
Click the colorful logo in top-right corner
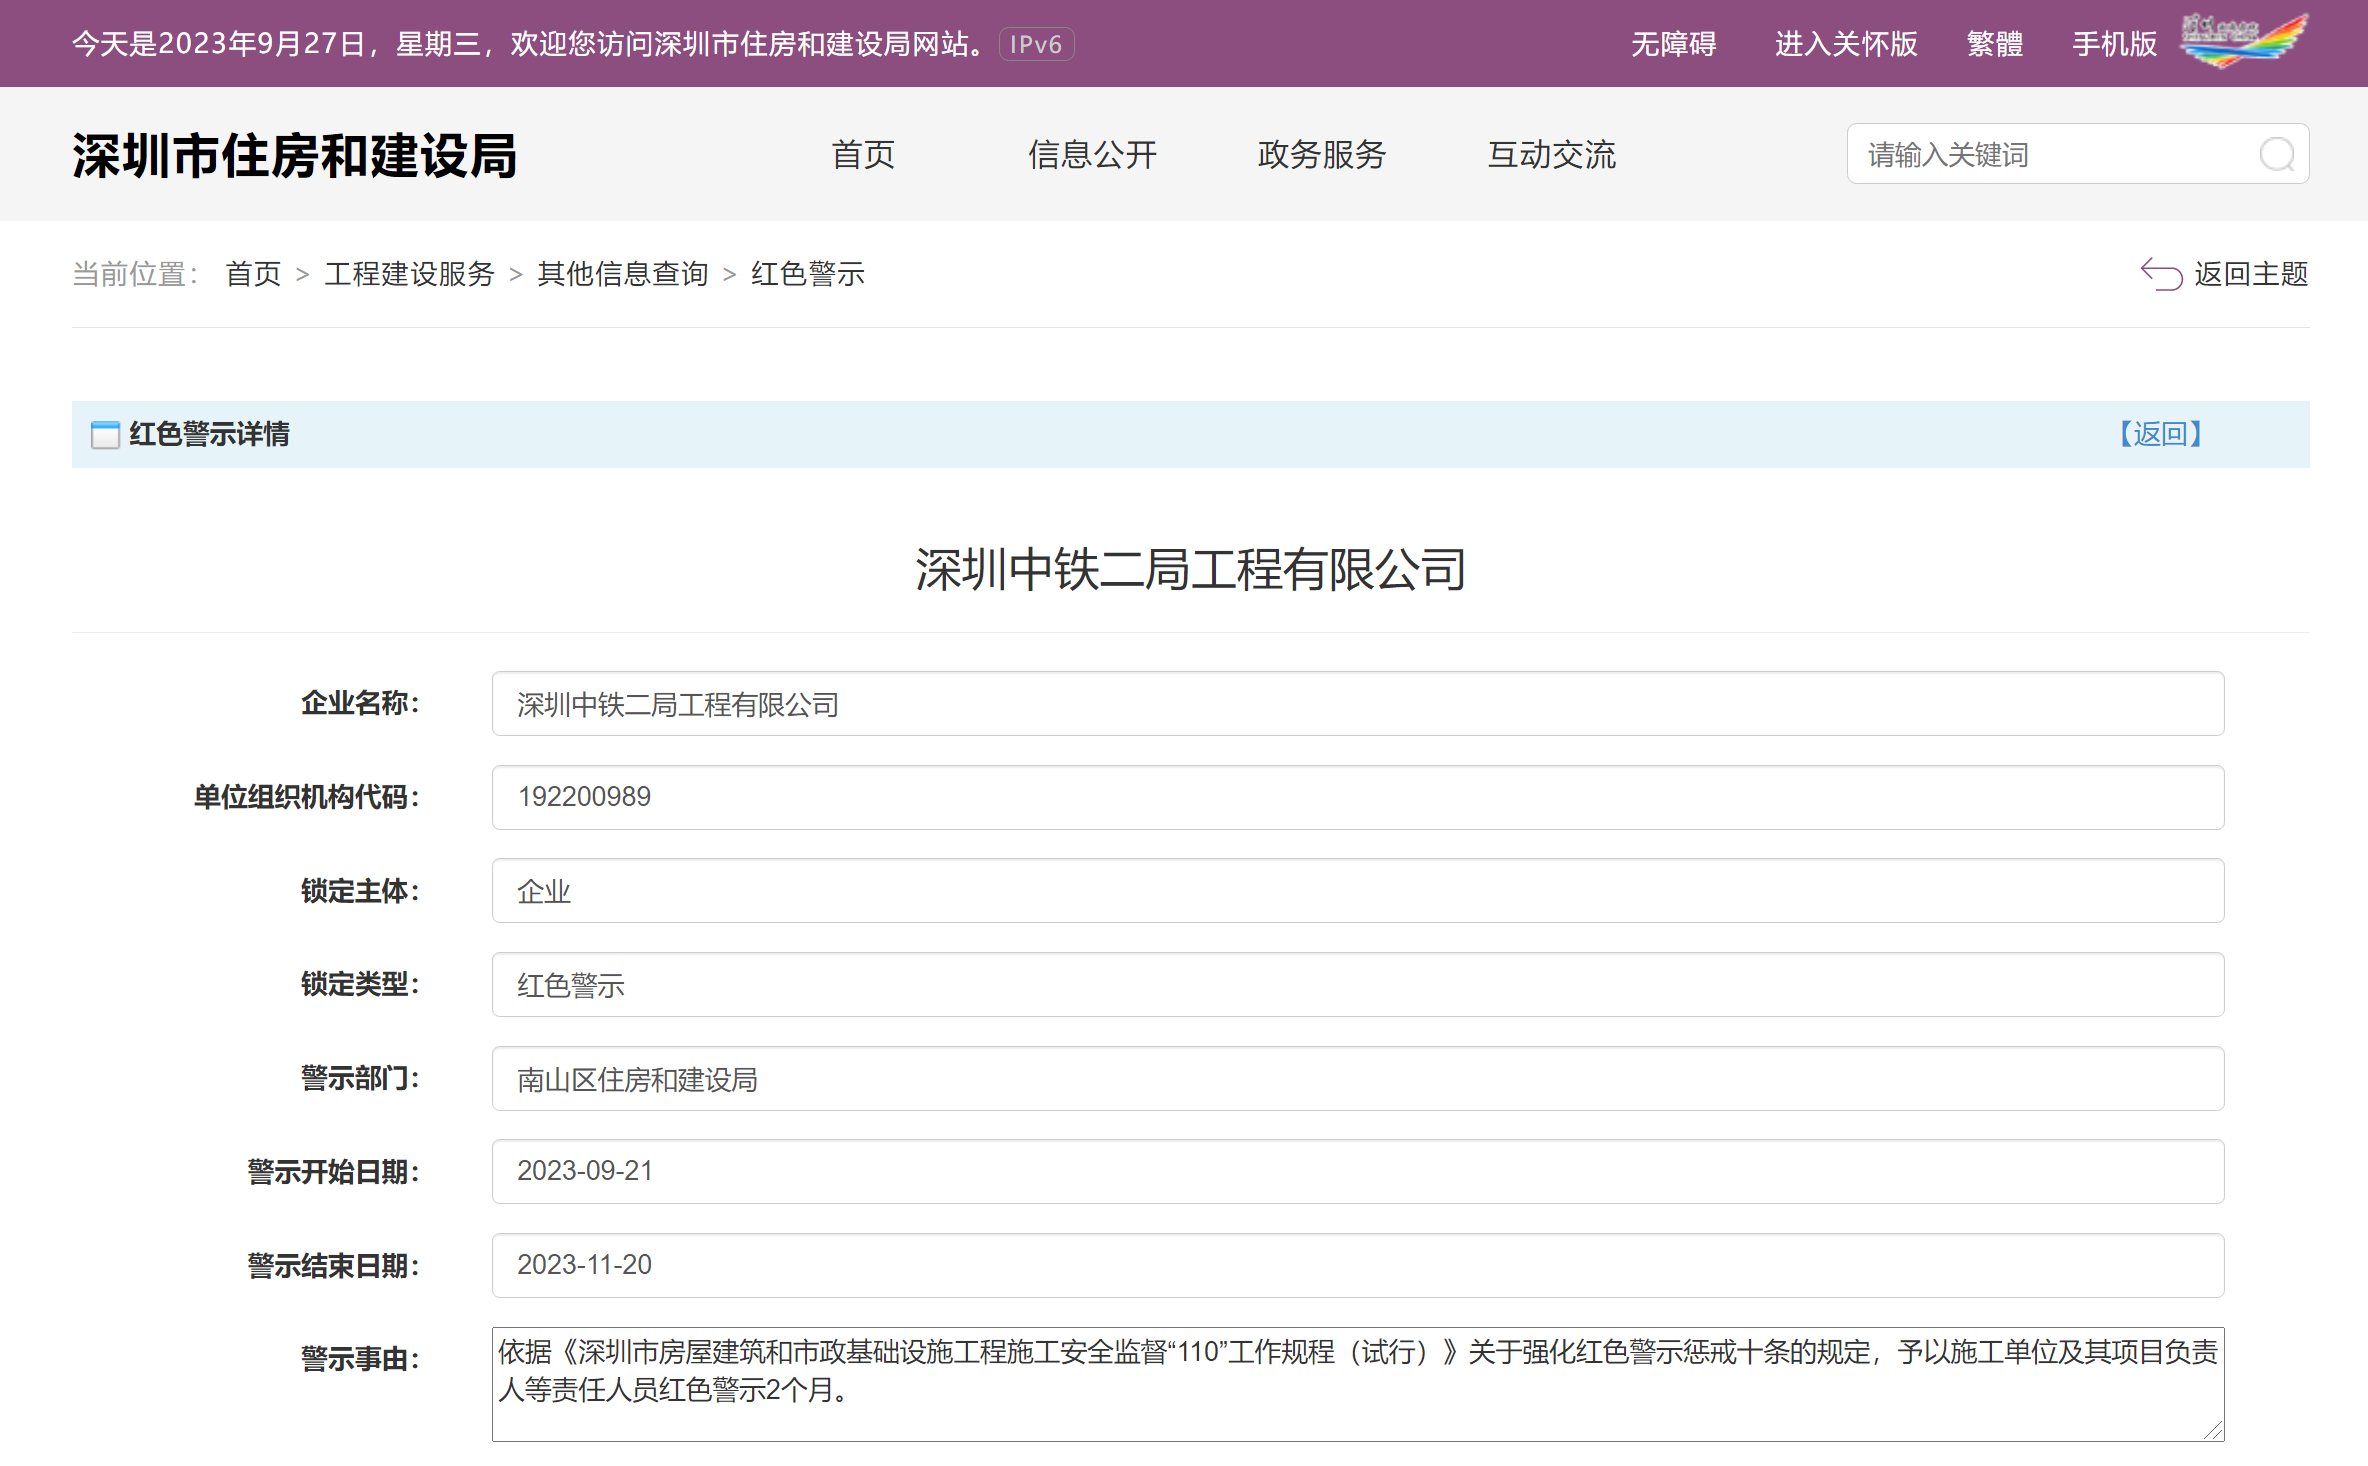pyautogui.click(x=2244, y=40)
